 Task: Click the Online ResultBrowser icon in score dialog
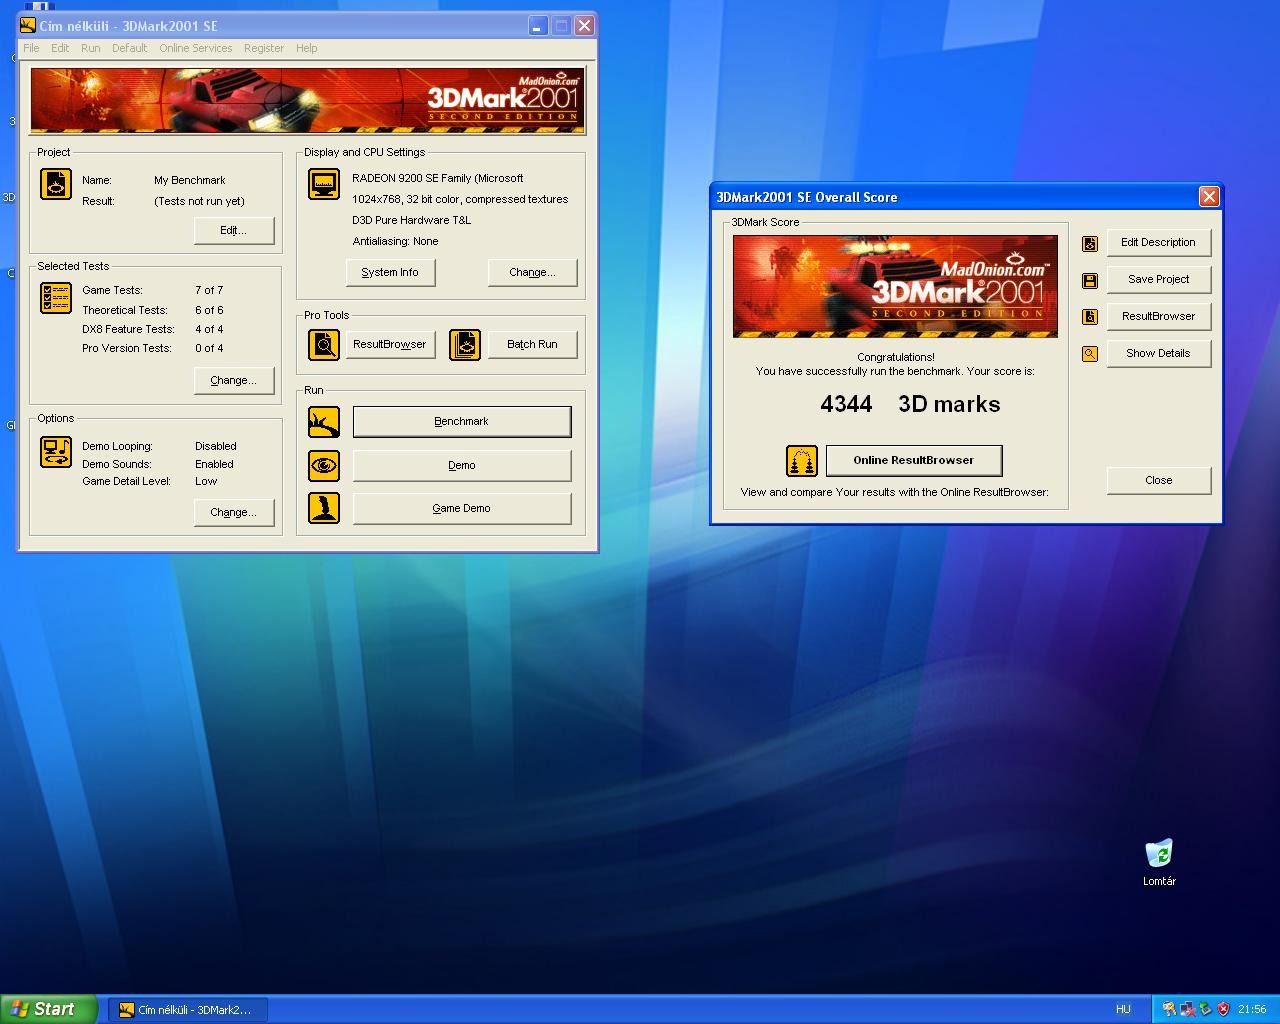802,461
